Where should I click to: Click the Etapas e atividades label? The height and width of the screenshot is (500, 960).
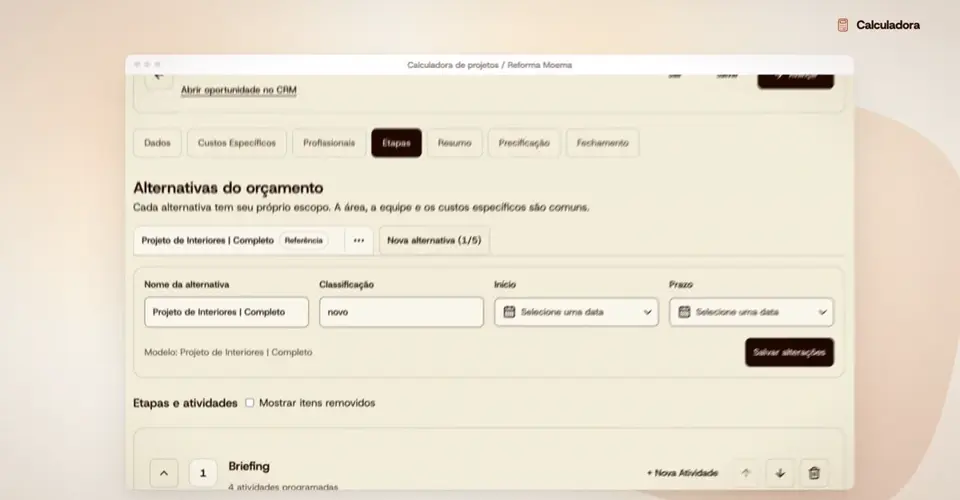click(x=186, y=403)
